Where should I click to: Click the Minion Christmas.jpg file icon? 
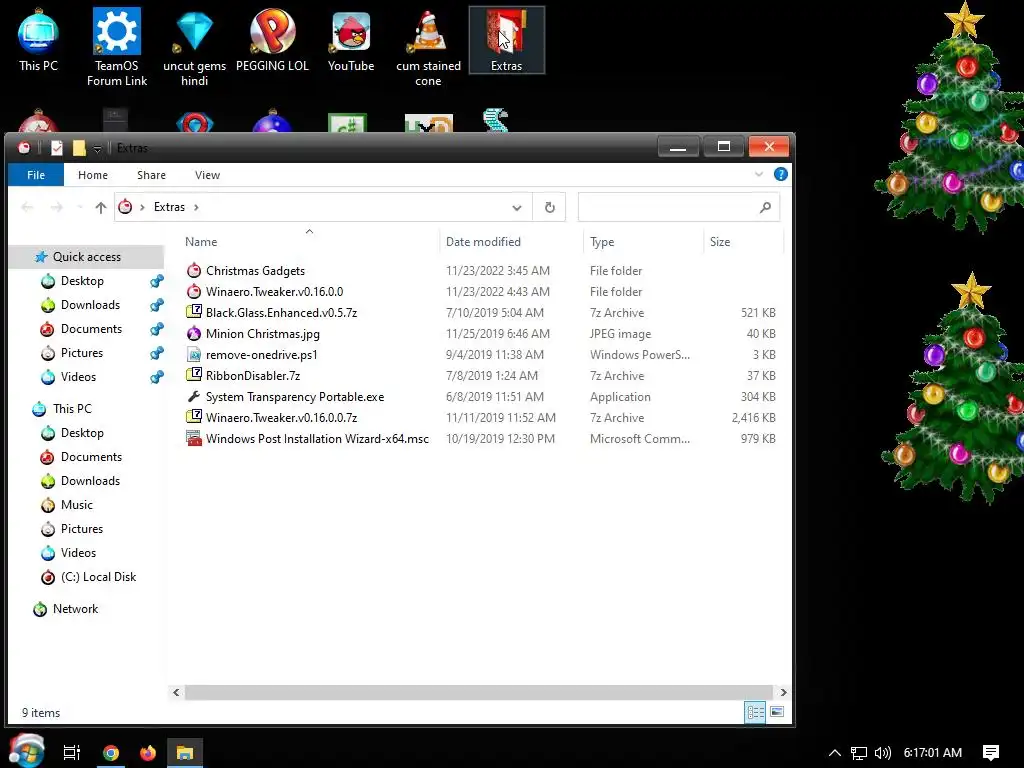(193, 334)
